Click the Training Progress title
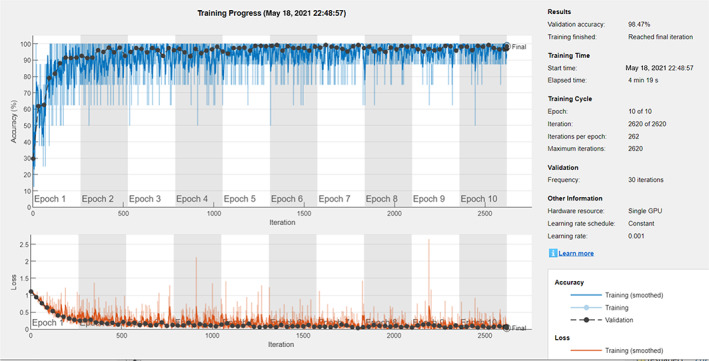The height and width of the screenshot is (361, 709). pyautogui.click(x=271, y=14)
